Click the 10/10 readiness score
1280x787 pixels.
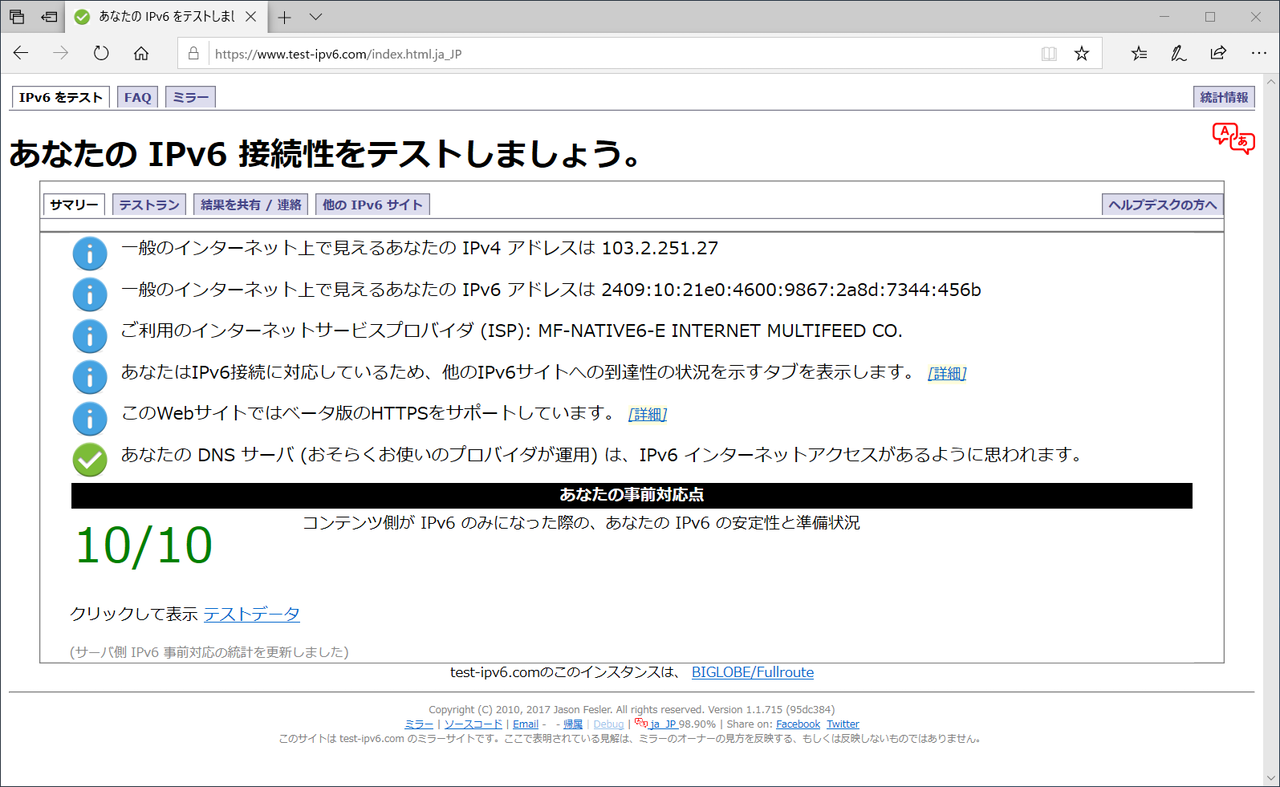(144, 546)
